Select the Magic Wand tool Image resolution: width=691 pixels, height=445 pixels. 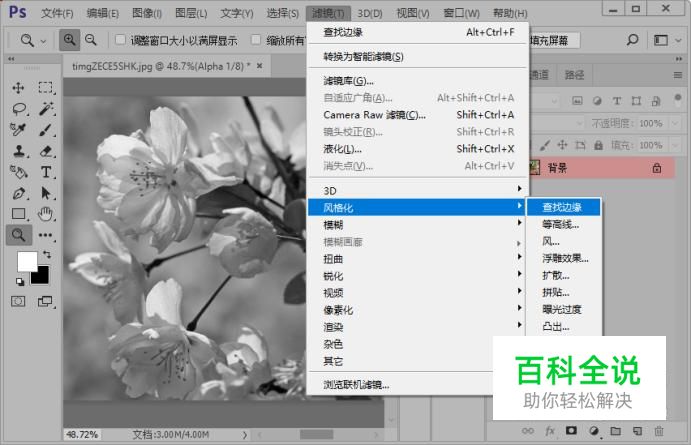click(46, 108)
